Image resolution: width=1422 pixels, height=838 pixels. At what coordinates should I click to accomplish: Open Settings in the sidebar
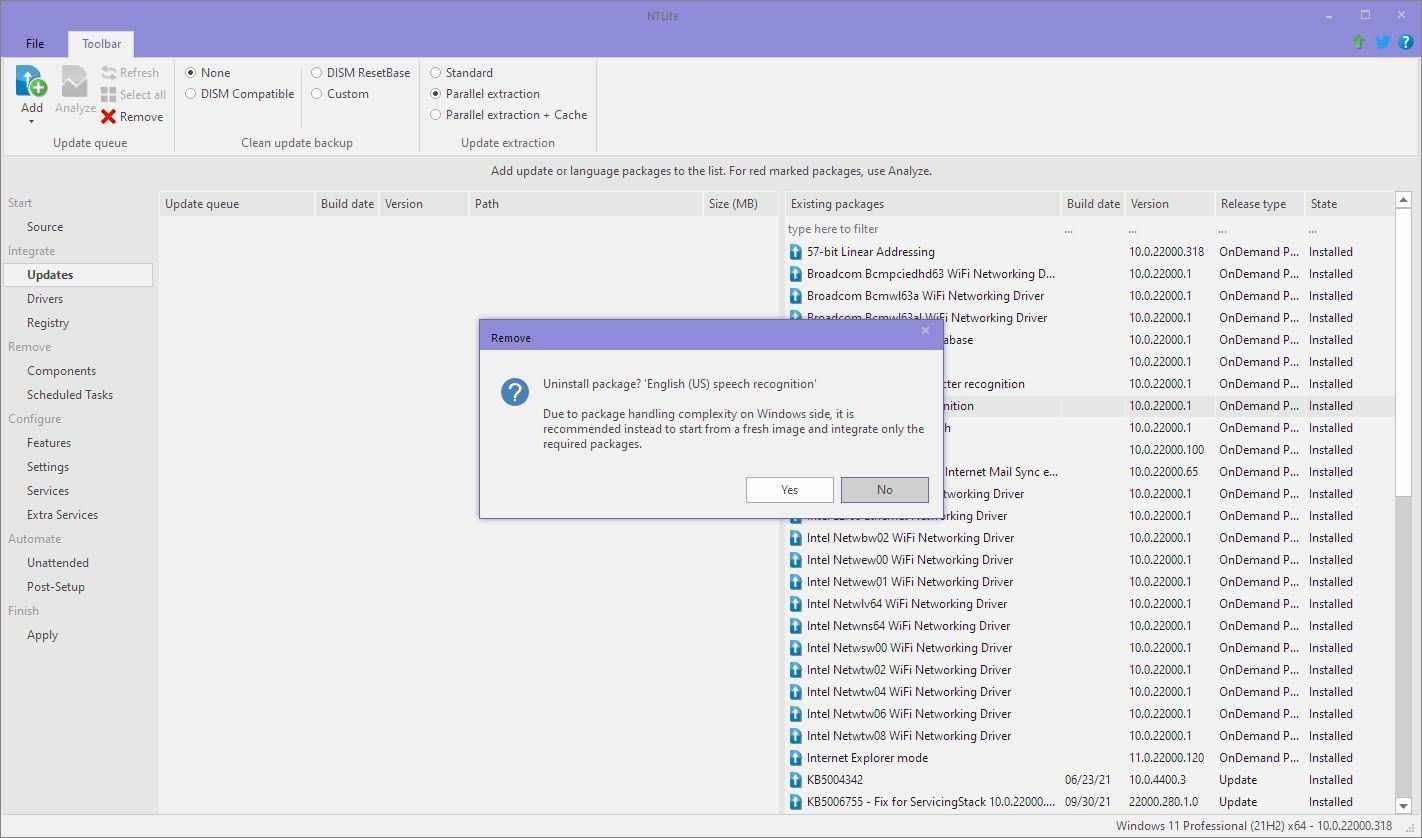pos(48,467)
